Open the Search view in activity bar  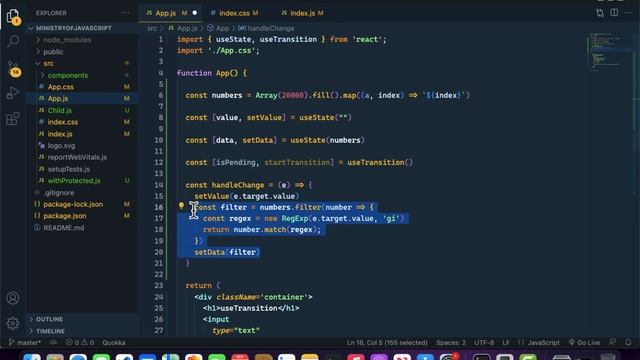(13, 41)
